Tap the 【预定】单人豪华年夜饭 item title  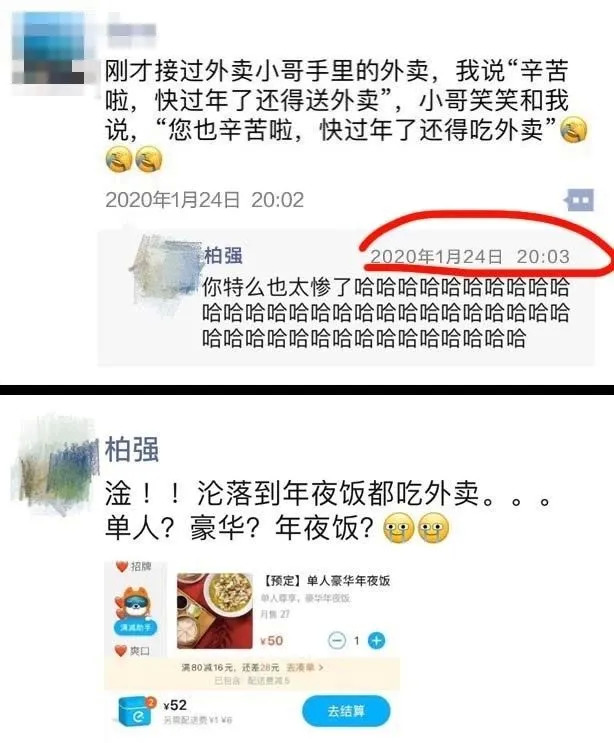[326, 580]
